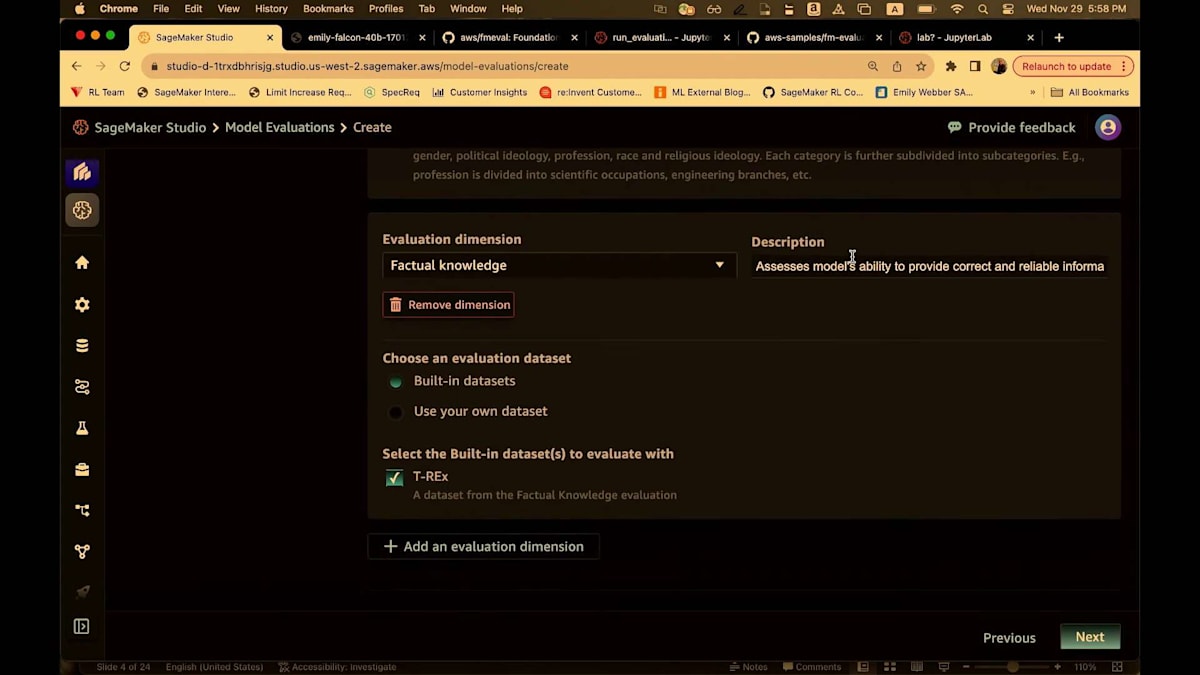Open the History menu
1200x675 pixels.
coord(271,9)
